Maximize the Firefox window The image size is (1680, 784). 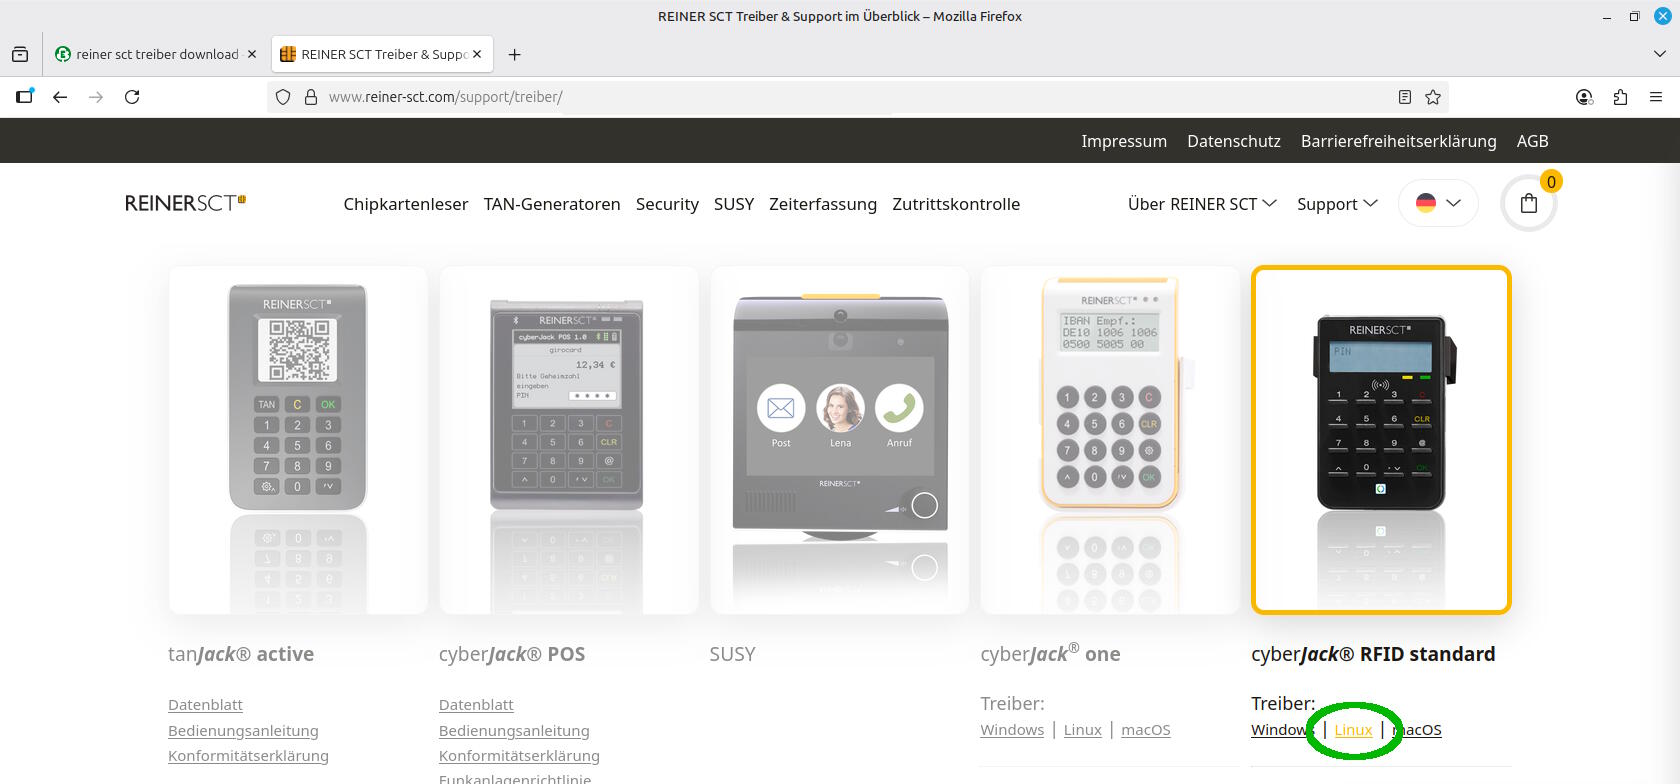(x=1634, y=16)
